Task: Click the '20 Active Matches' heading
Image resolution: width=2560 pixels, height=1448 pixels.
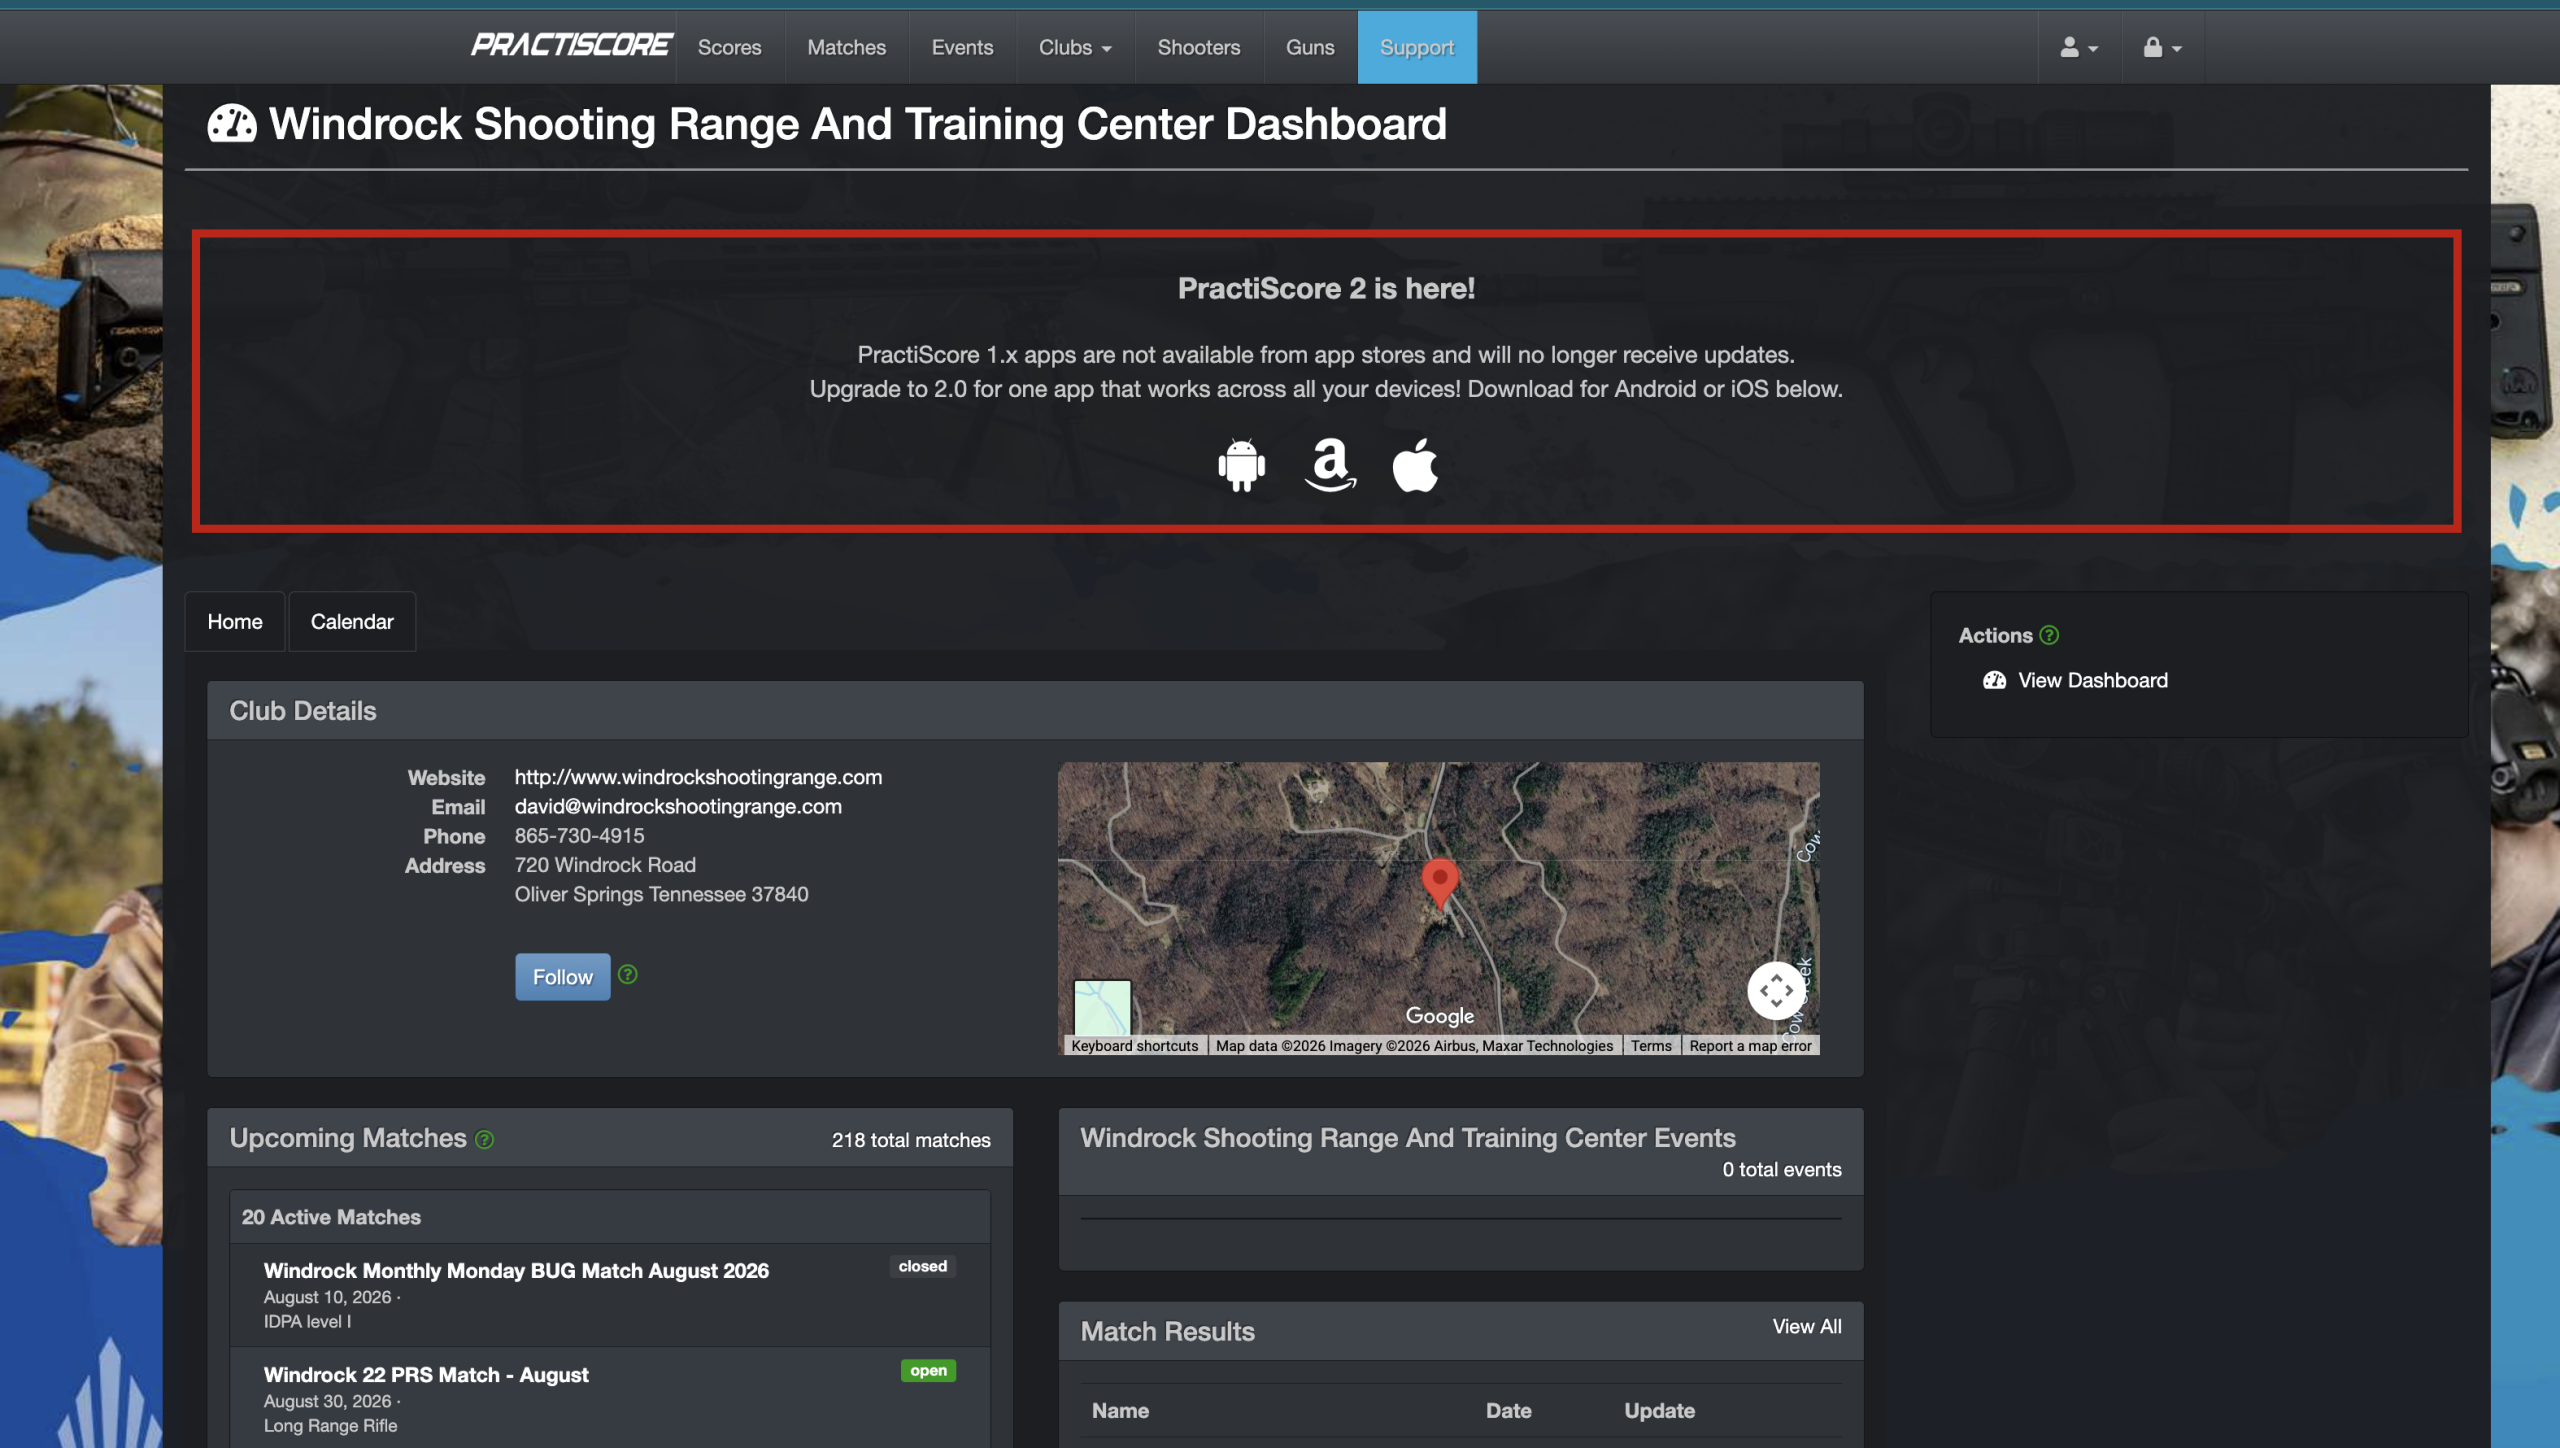Action: point(331,1217)
